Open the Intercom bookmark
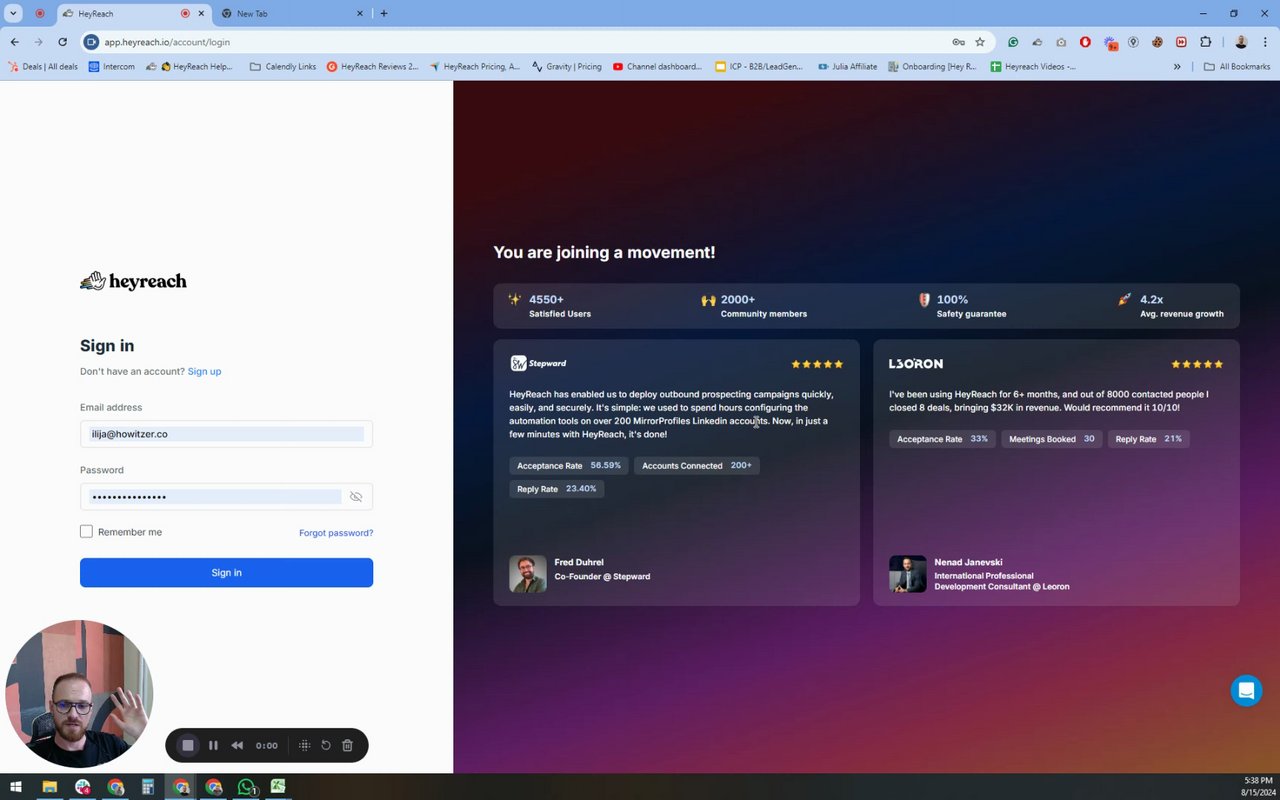 (111, 67)
